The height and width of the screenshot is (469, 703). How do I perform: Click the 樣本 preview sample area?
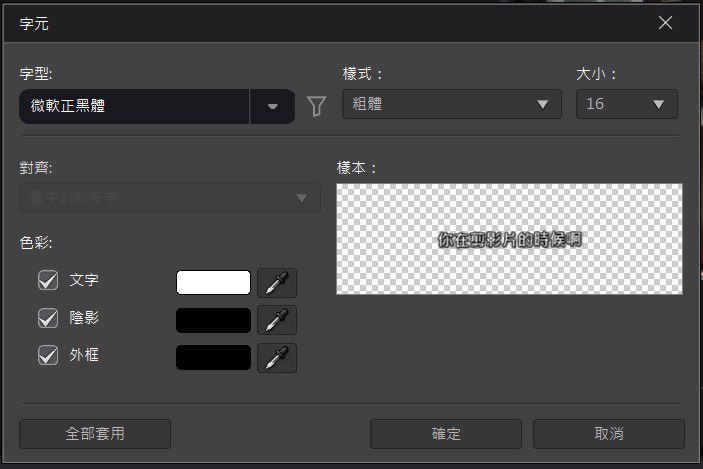tap(509, 239)
